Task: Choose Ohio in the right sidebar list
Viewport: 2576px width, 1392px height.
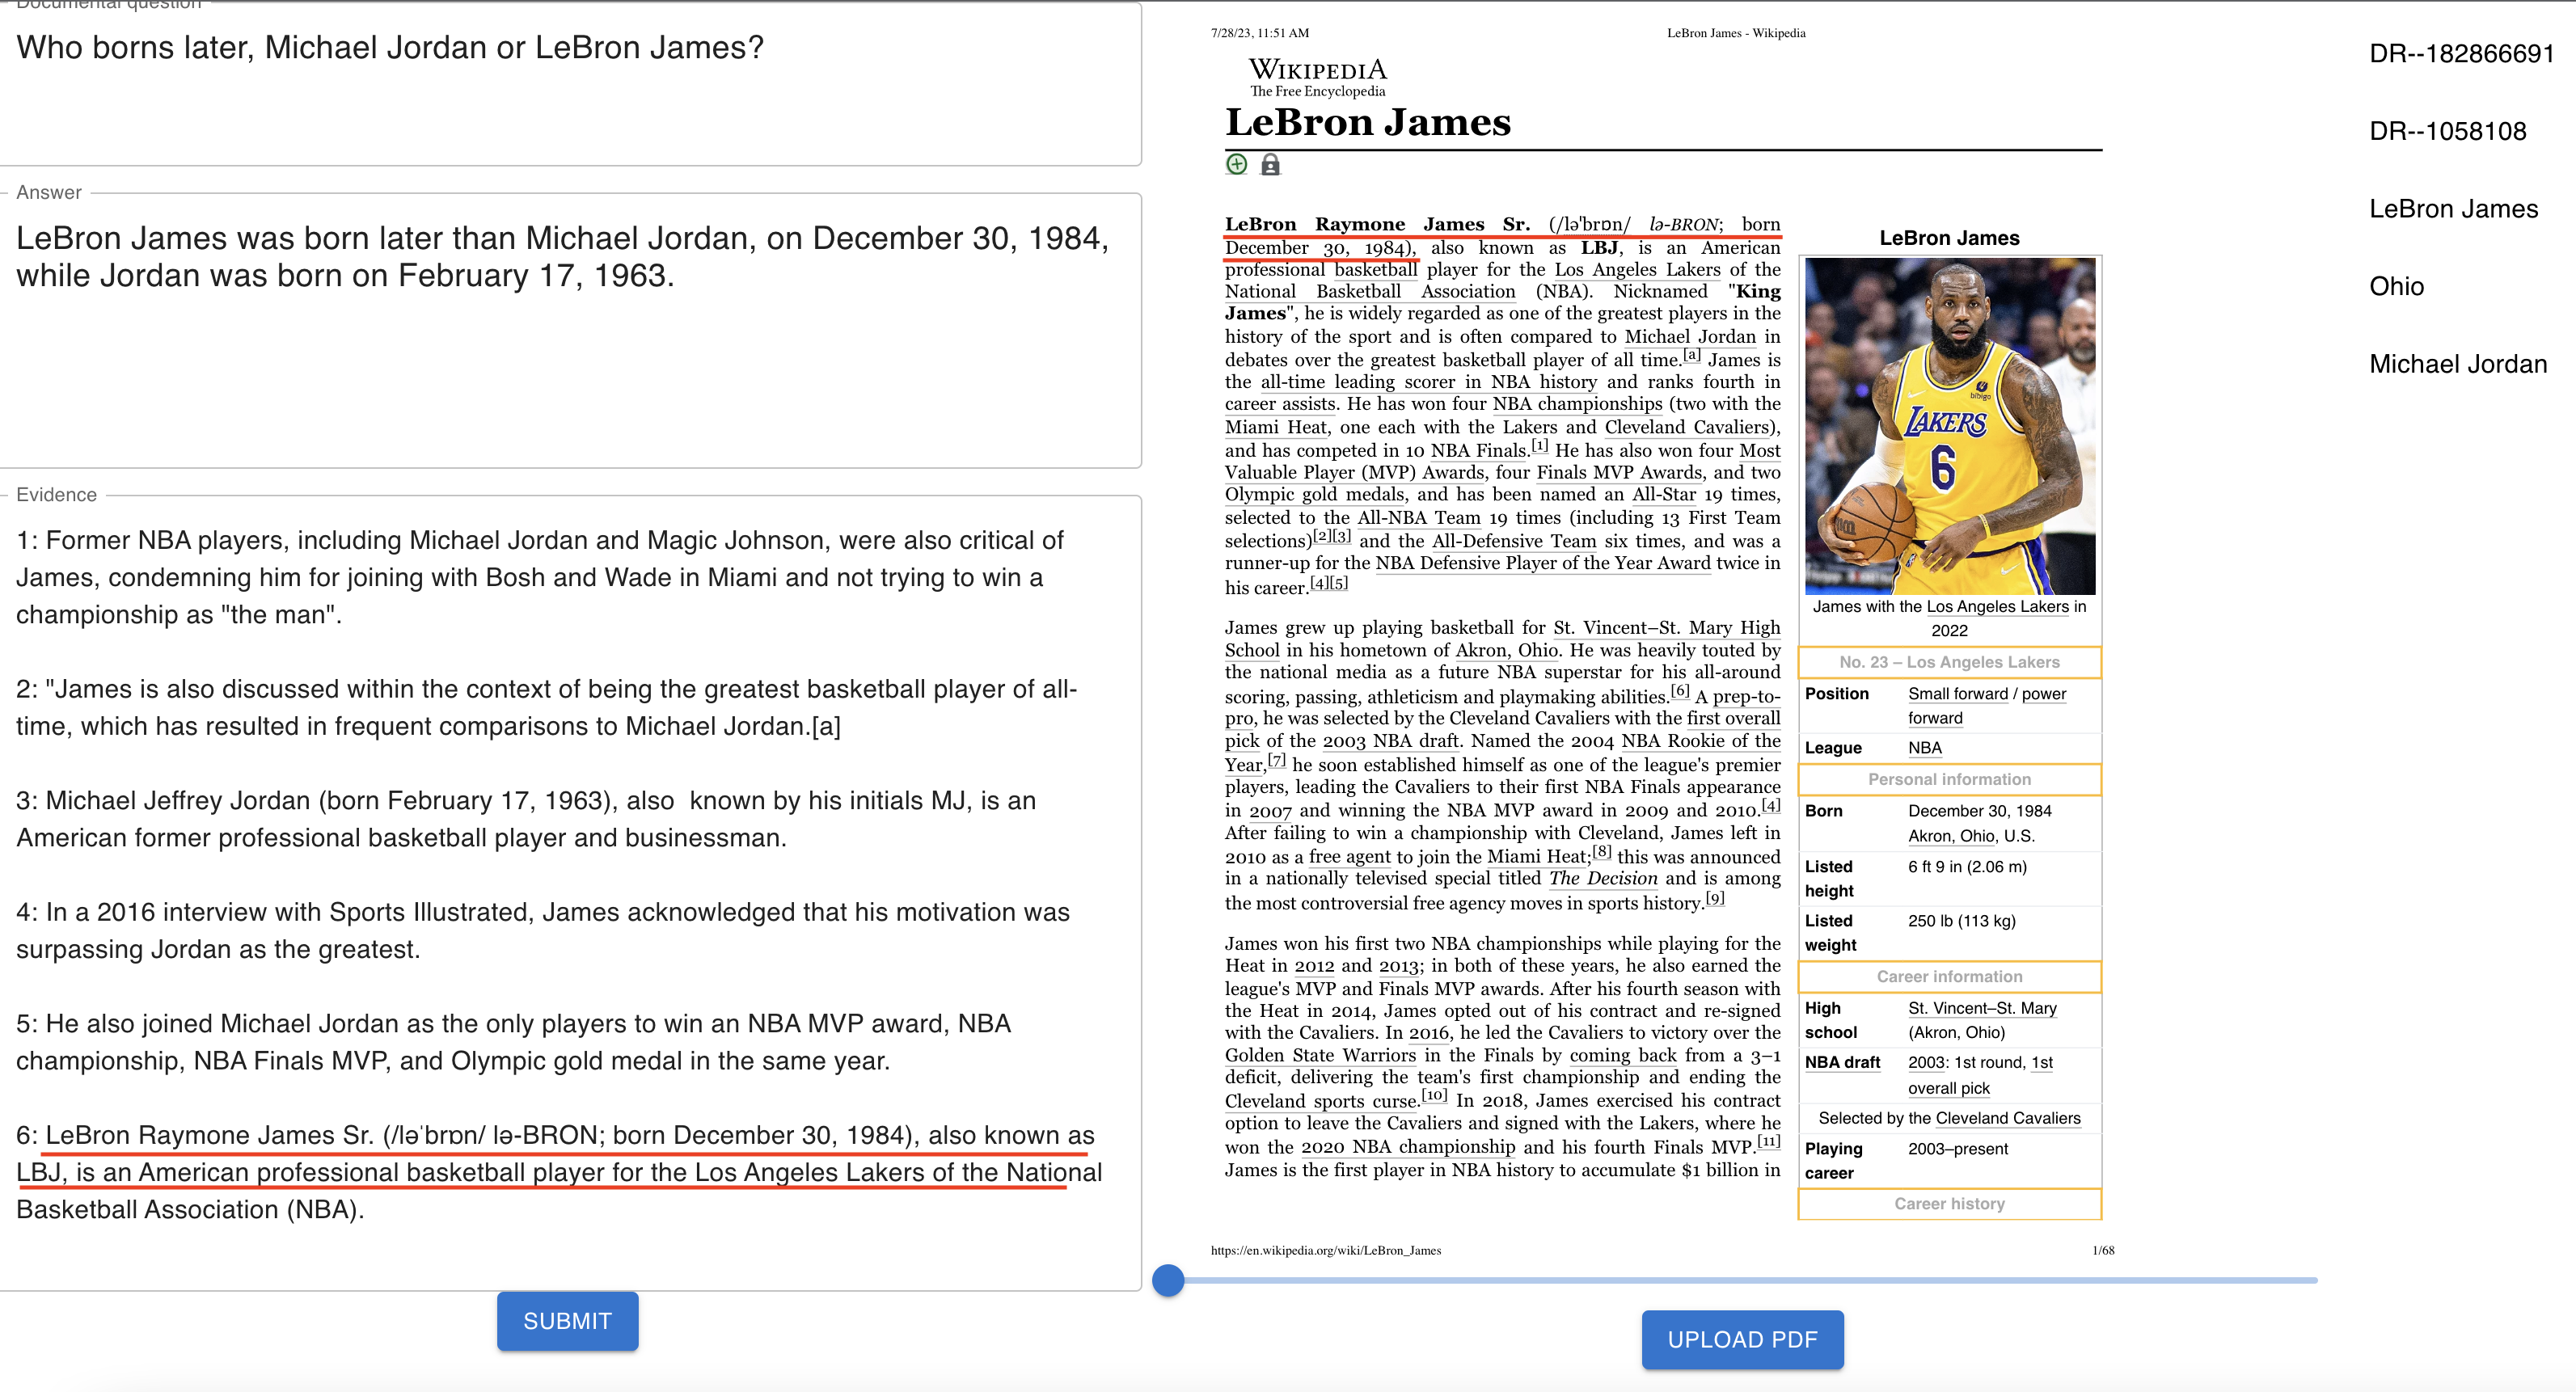Action: (2396, 287)
